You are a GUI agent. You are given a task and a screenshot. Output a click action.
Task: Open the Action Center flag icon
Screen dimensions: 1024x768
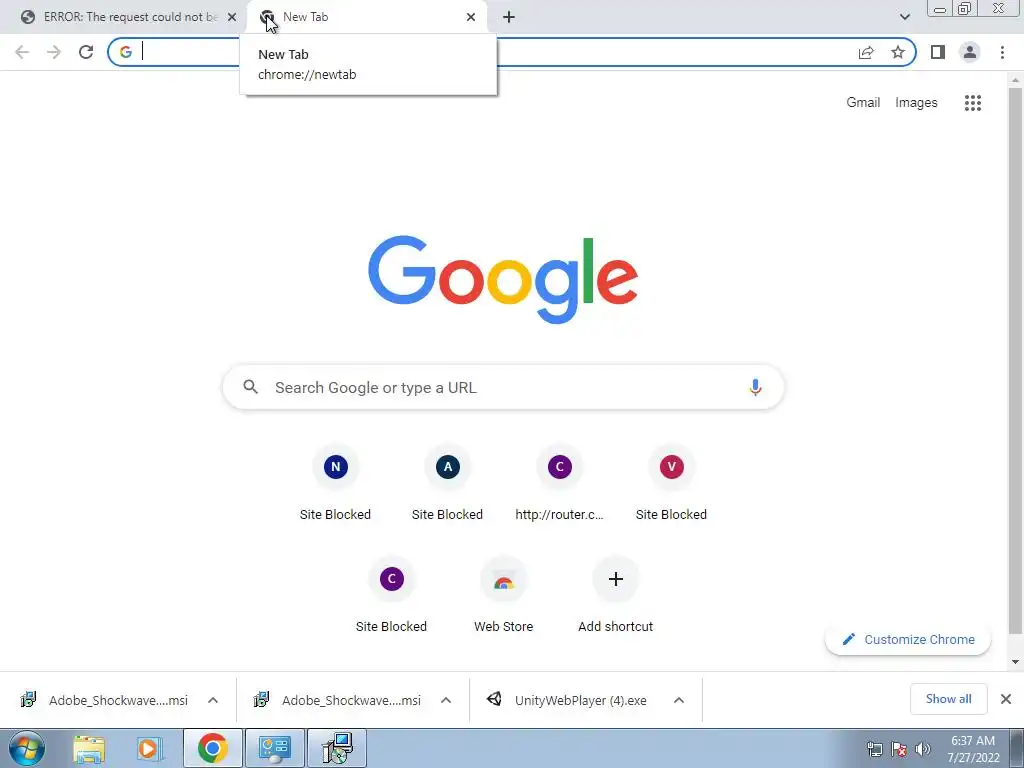[x=899, y=749]
